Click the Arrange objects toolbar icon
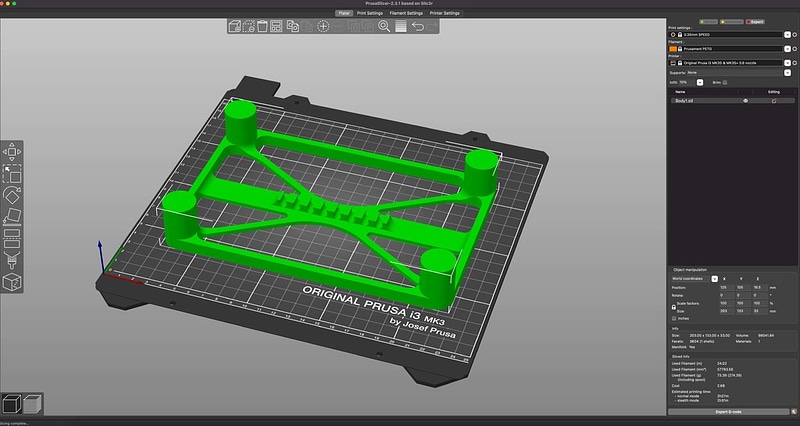Screen dimensions: 800x426 tap(276, 26)
